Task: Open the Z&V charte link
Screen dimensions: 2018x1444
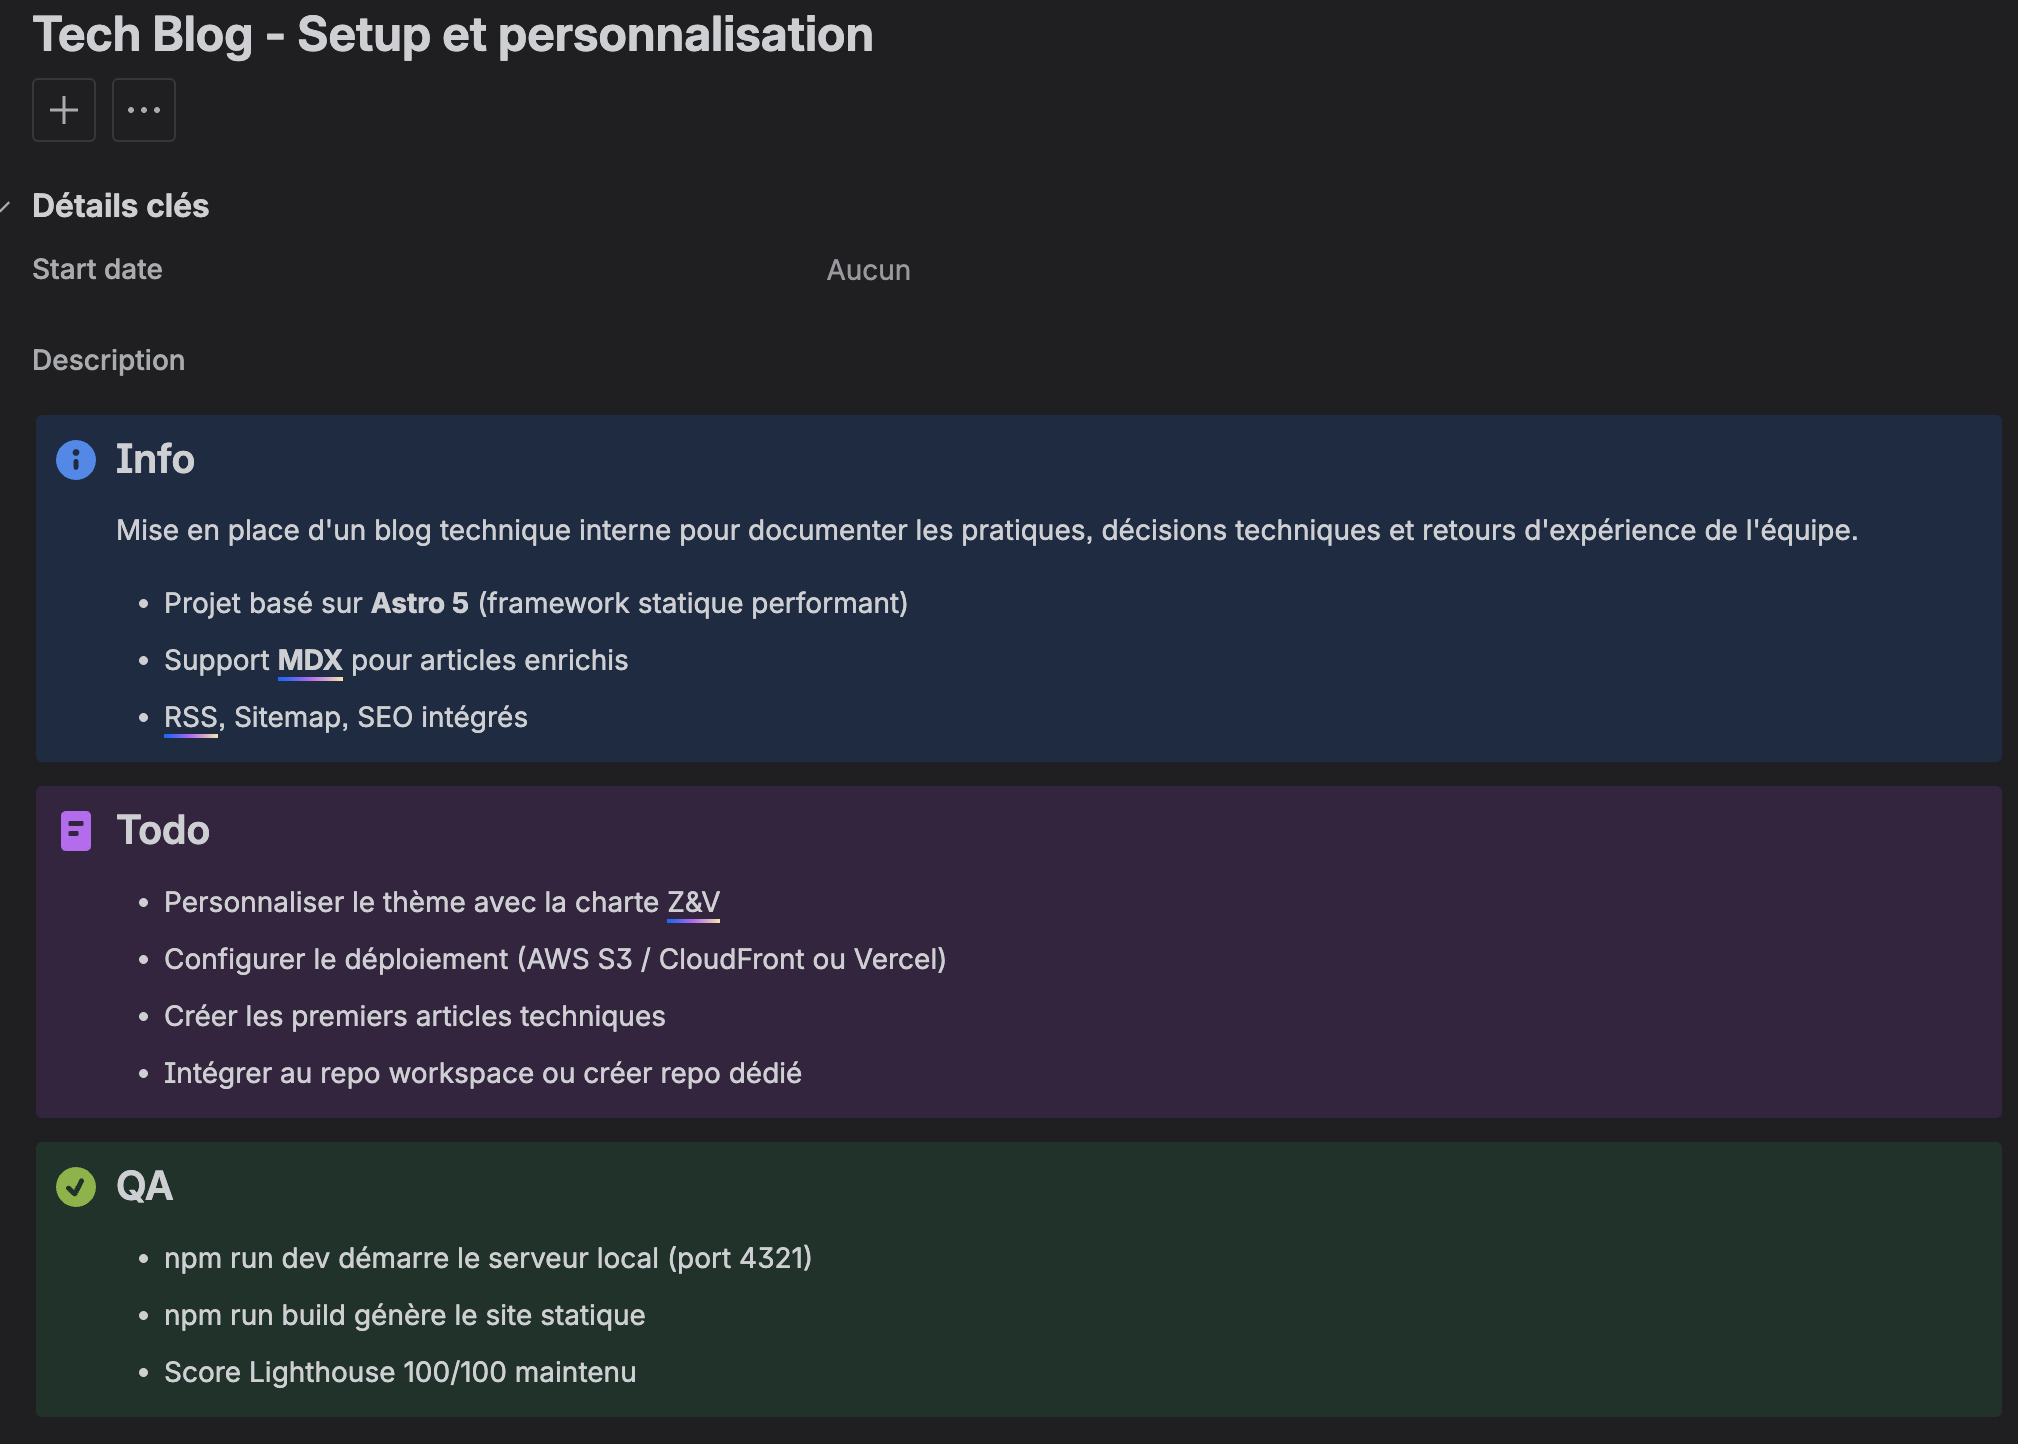Action: 692,901
